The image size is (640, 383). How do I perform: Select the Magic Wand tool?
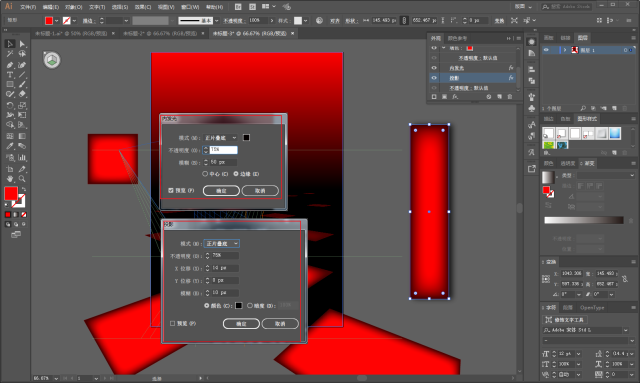[10, 54]
